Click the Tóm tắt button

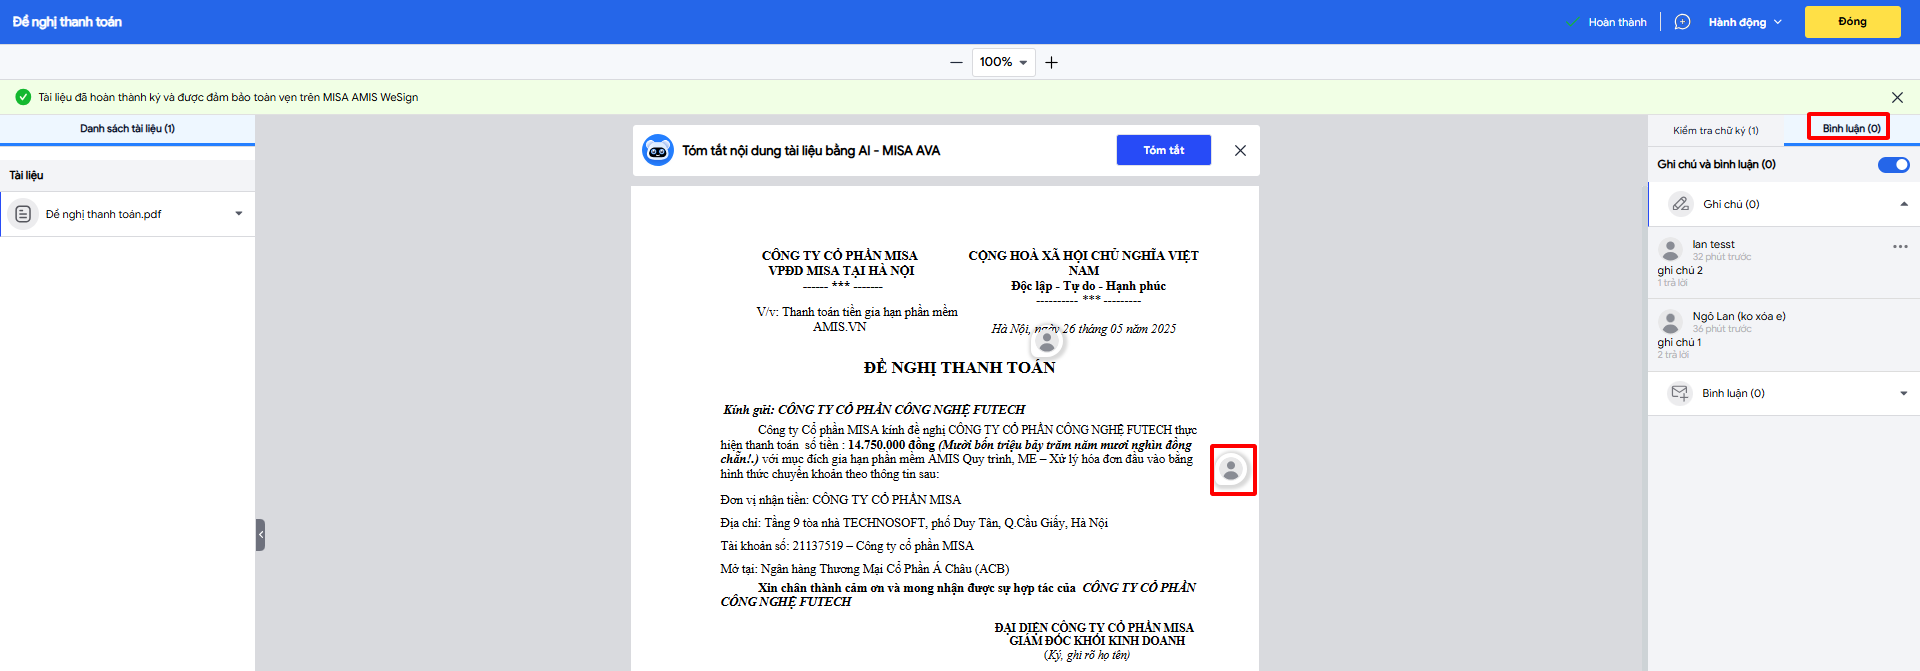tap(1164, 150)
